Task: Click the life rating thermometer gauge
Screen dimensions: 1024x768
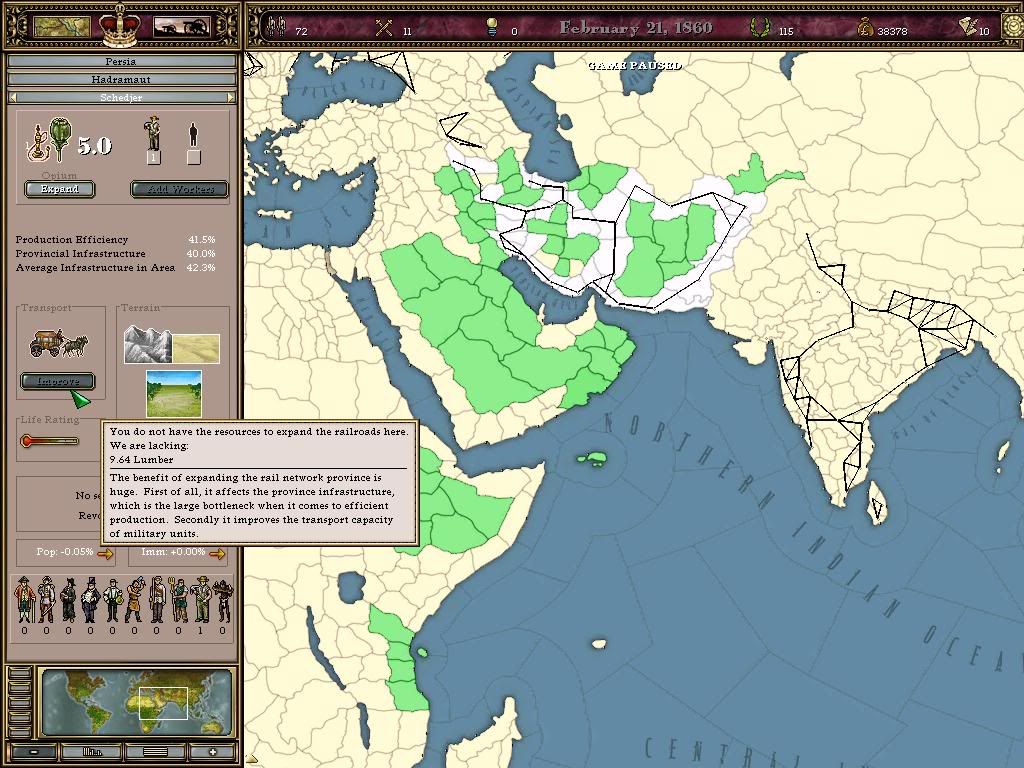Action: pos(50,441)
